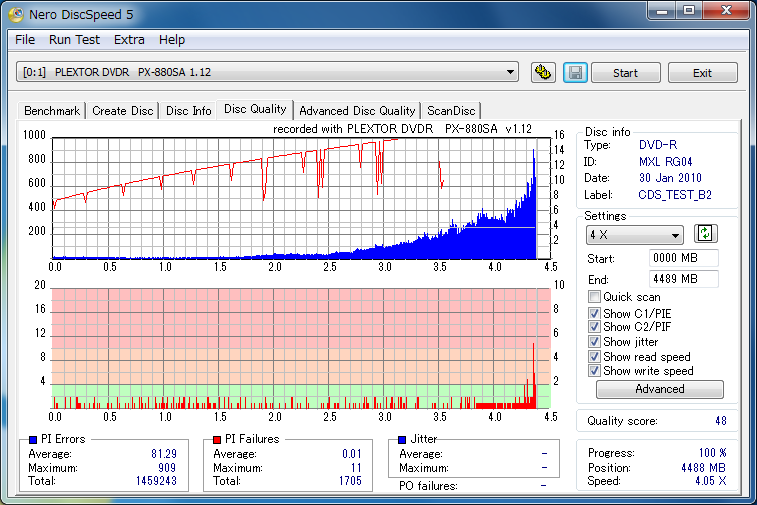Enable the Quick scan checkbox
The image size is (757, 505).
[x=594, y=297]
